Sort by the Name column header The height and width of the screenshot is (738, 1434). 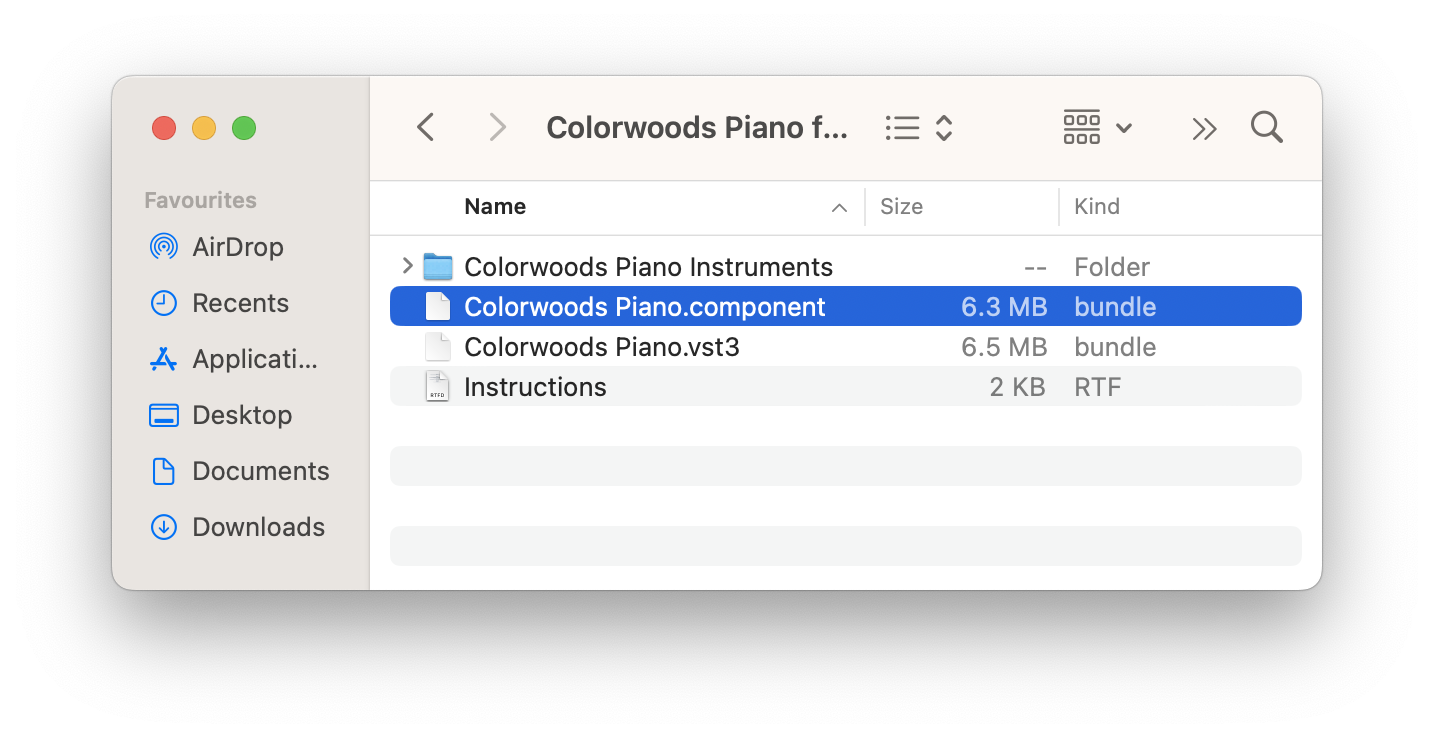pyautogui.click(x=495, y=207)
